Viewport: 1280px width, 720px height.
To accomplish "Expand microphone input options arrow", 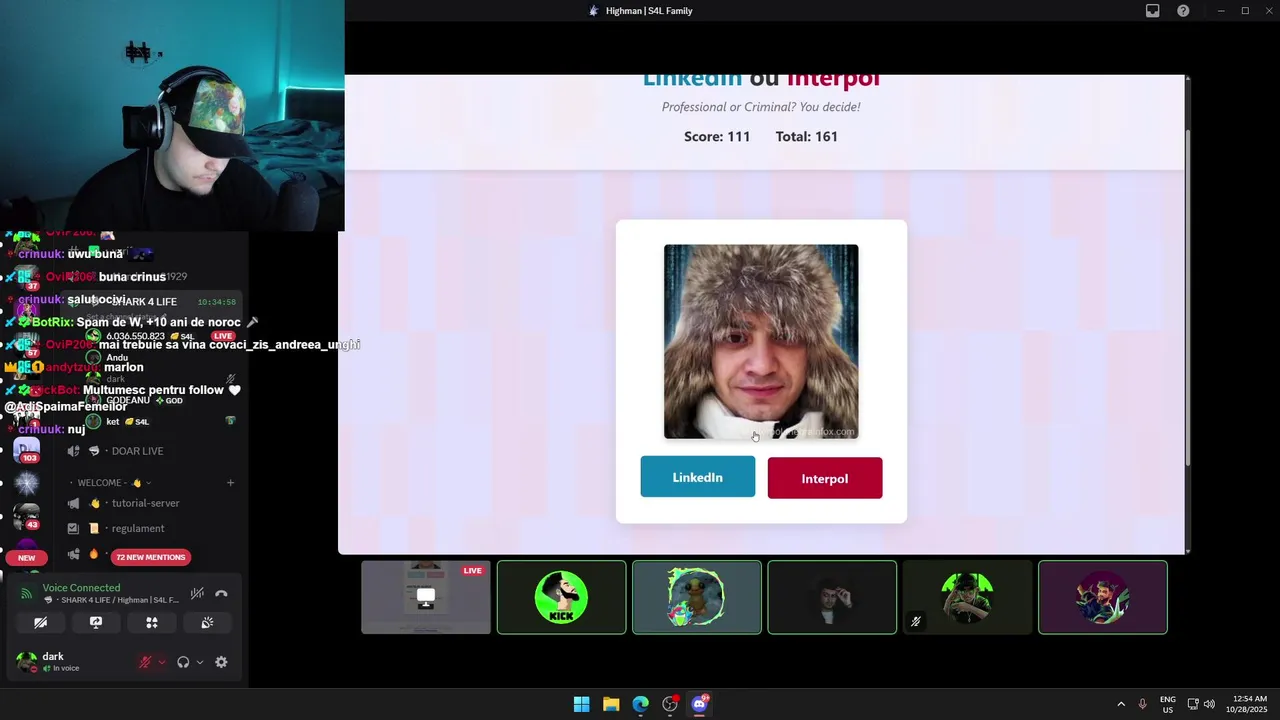I will (162, 662).
